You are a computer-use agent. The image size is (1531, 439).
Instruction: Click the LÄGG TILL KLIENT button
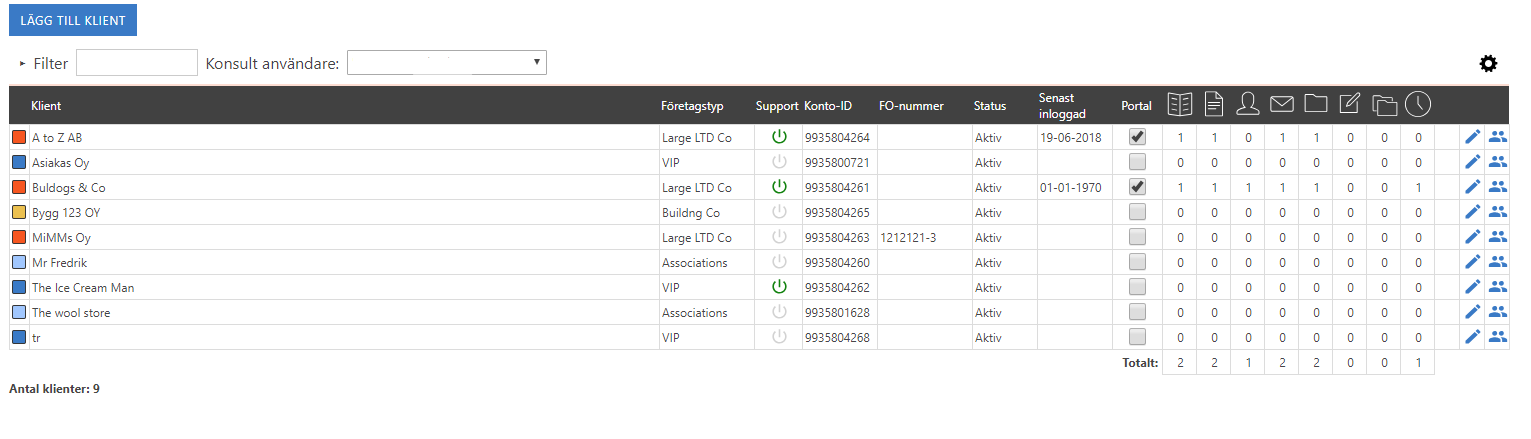click(72, 20)
